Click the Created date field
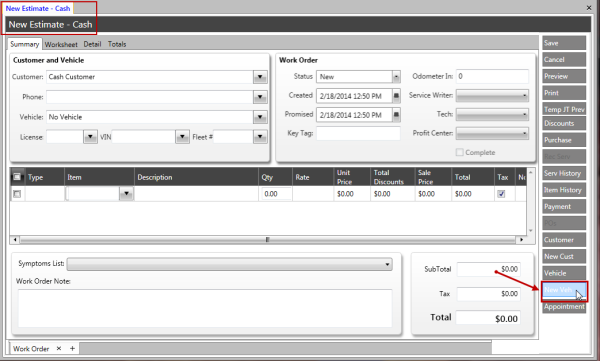600x361 pixels. (x=354, y=96)
